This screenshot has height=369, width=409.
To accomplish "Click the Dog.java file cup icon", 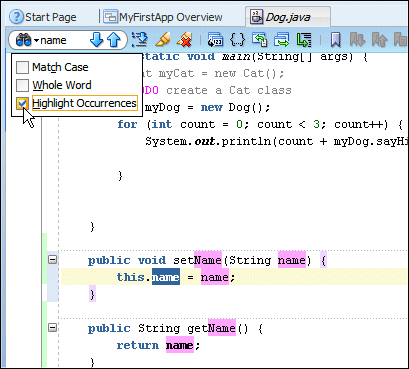I will [257, 17].
